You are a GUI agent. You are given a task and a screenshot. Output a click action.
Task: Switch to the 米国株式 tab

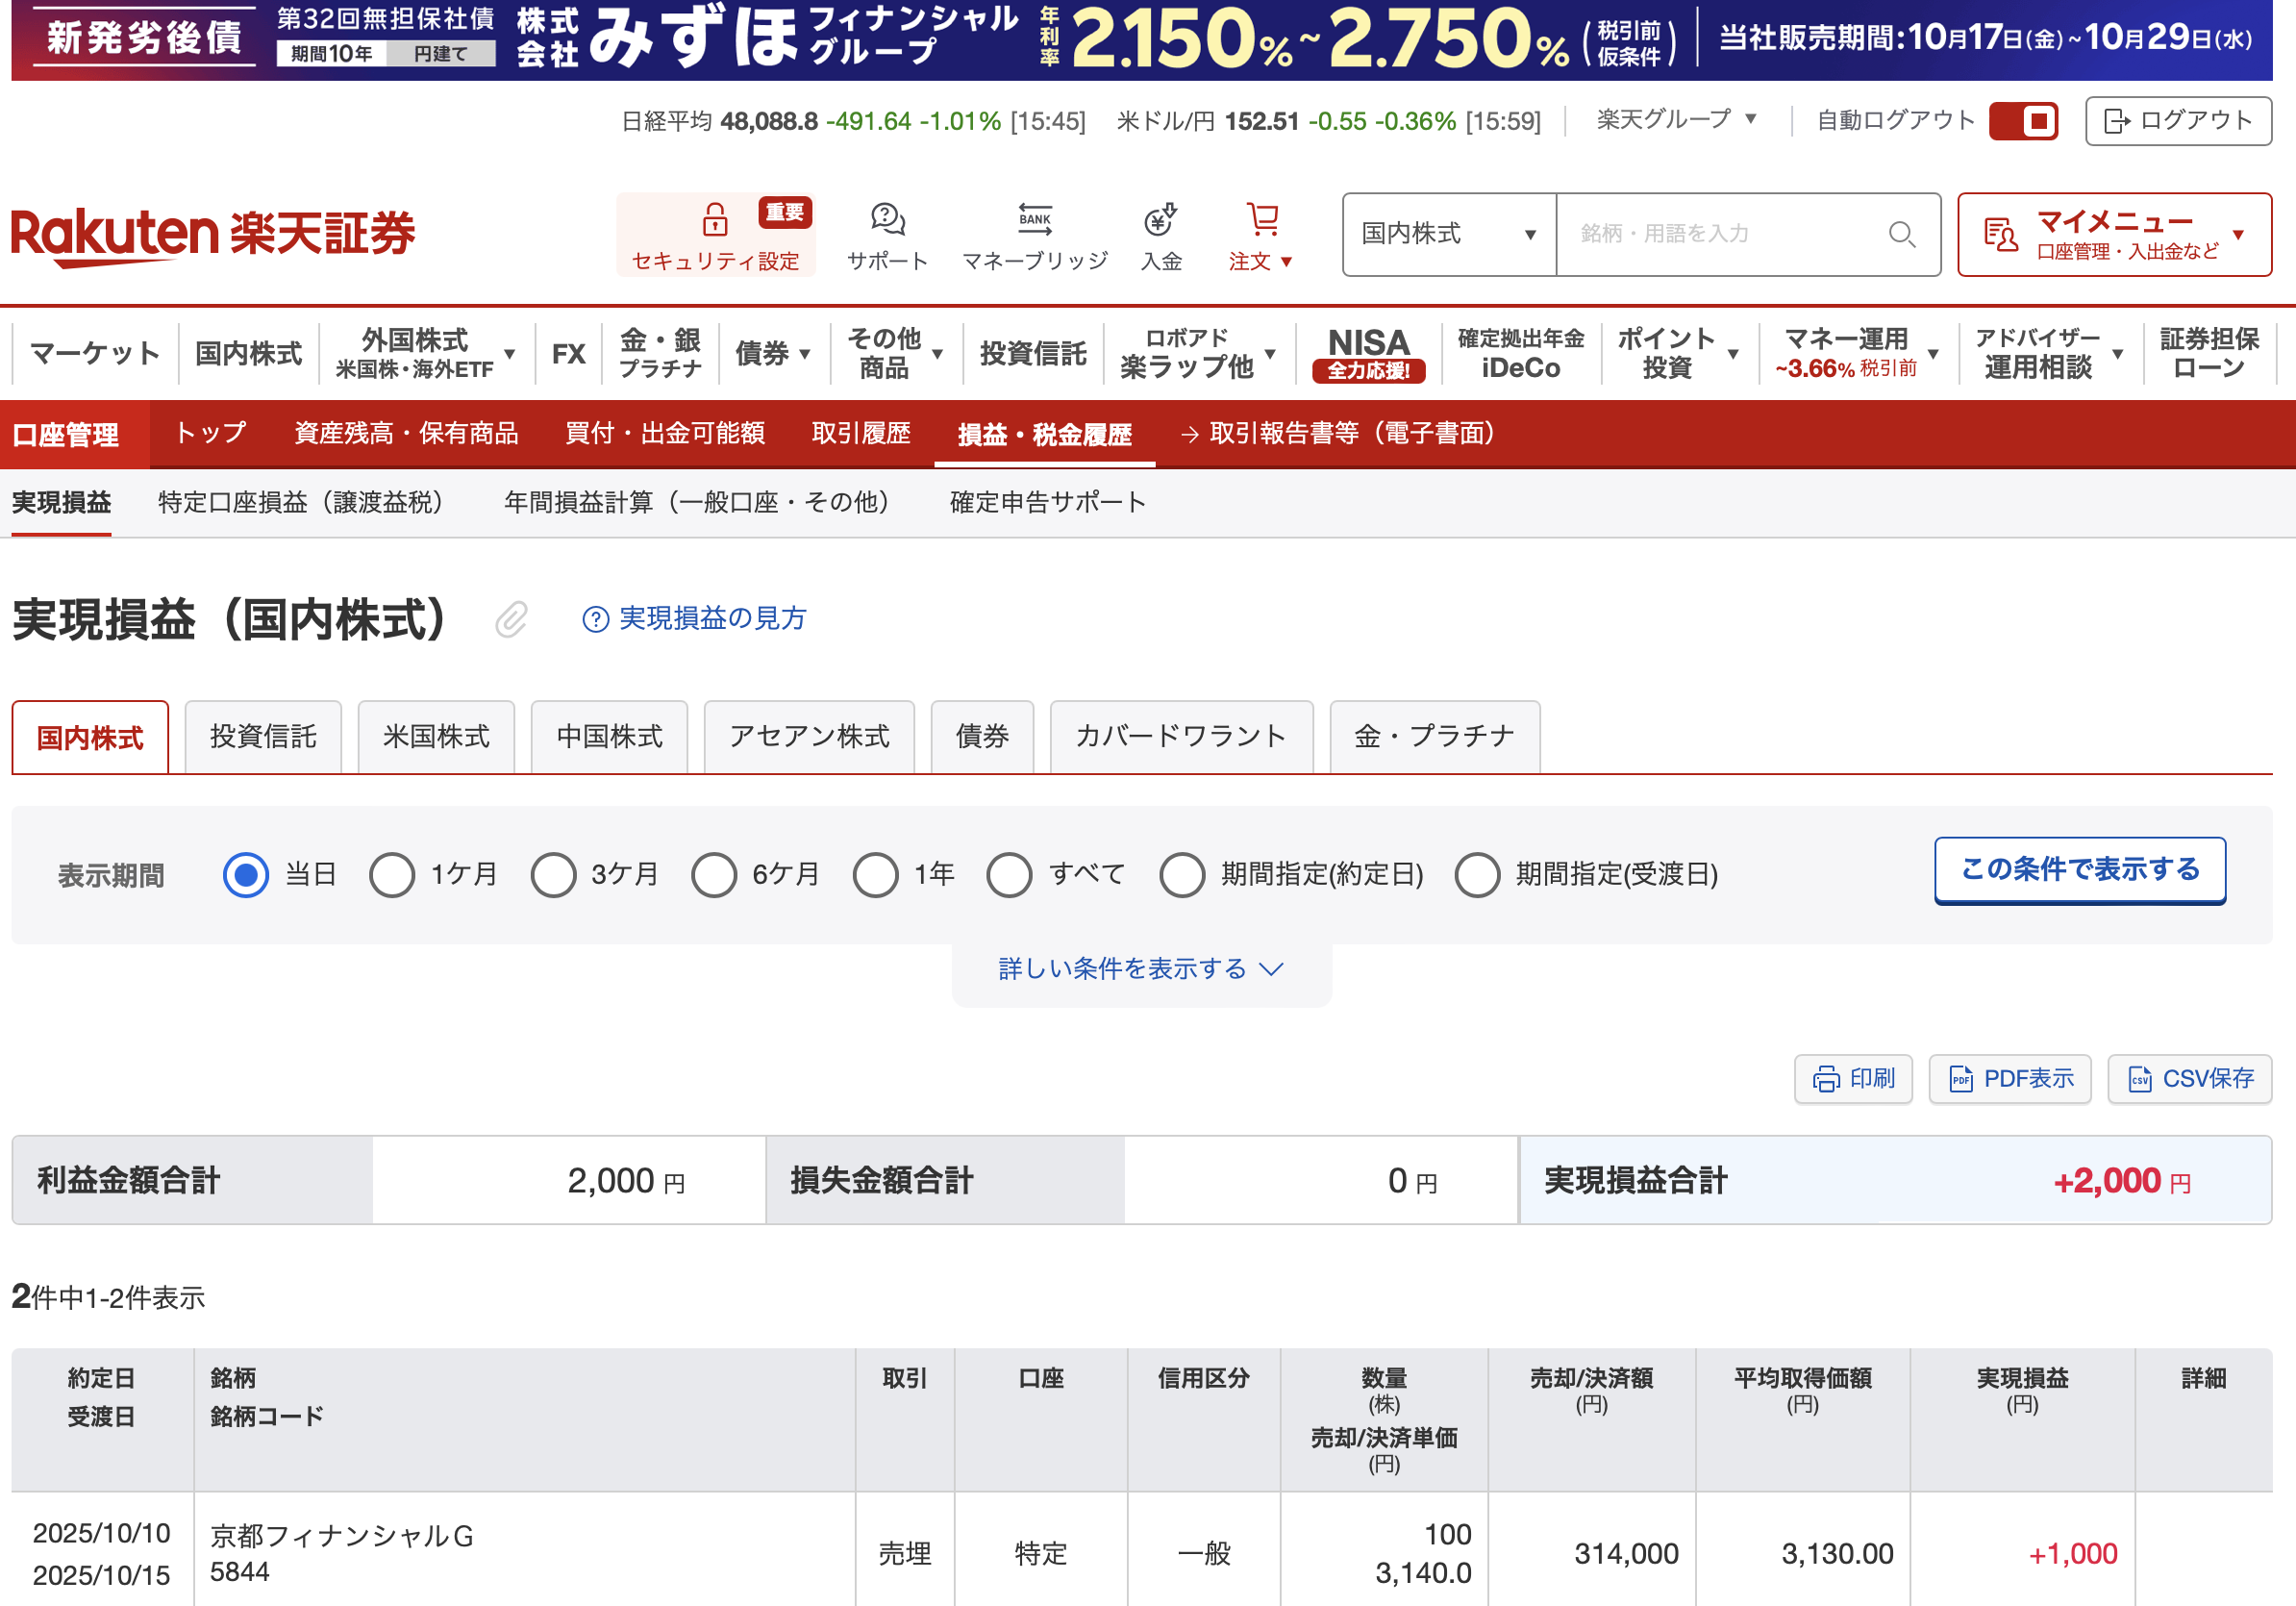(436, 737)
